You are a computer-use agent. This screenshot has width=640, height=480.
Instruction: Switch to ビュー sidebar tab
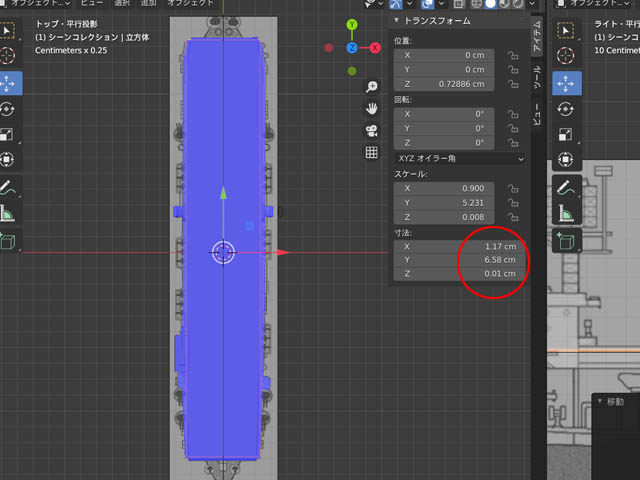click(538, 114)
